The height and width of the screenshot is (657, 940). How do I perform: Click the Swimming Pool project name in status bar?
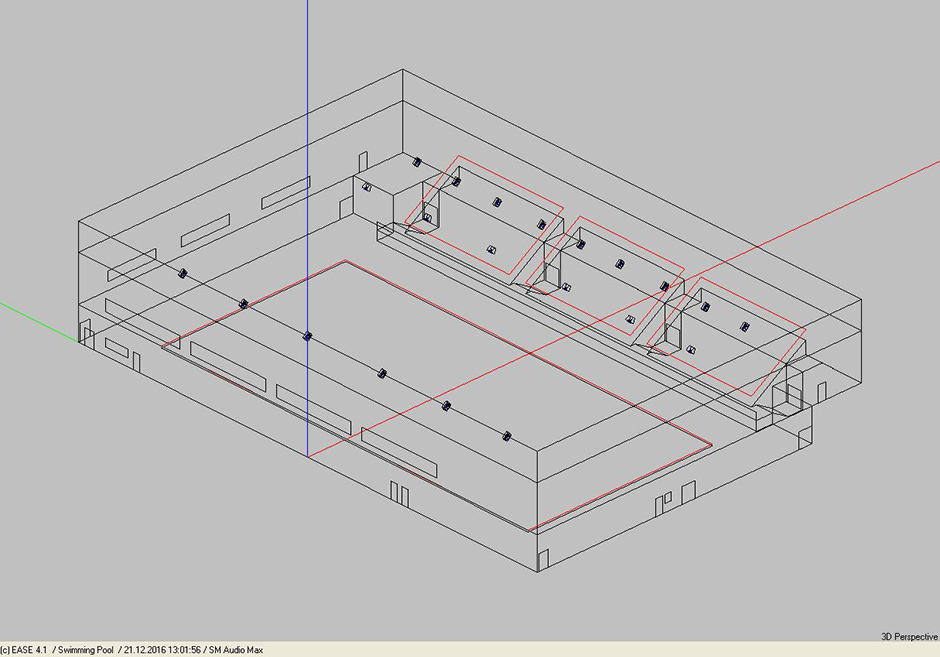[x=86, y=650]
